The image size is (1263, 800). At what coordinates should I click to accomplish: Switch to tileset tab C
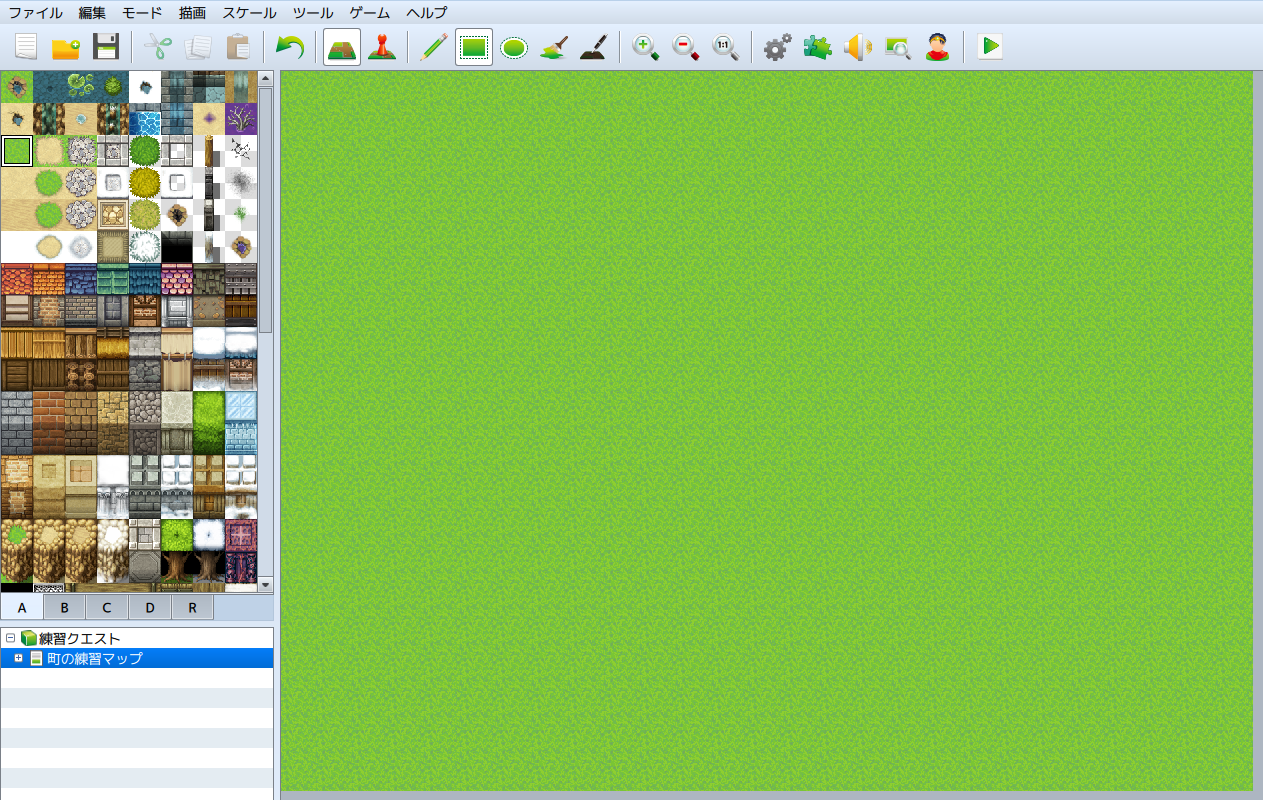[x=107, y=607]
